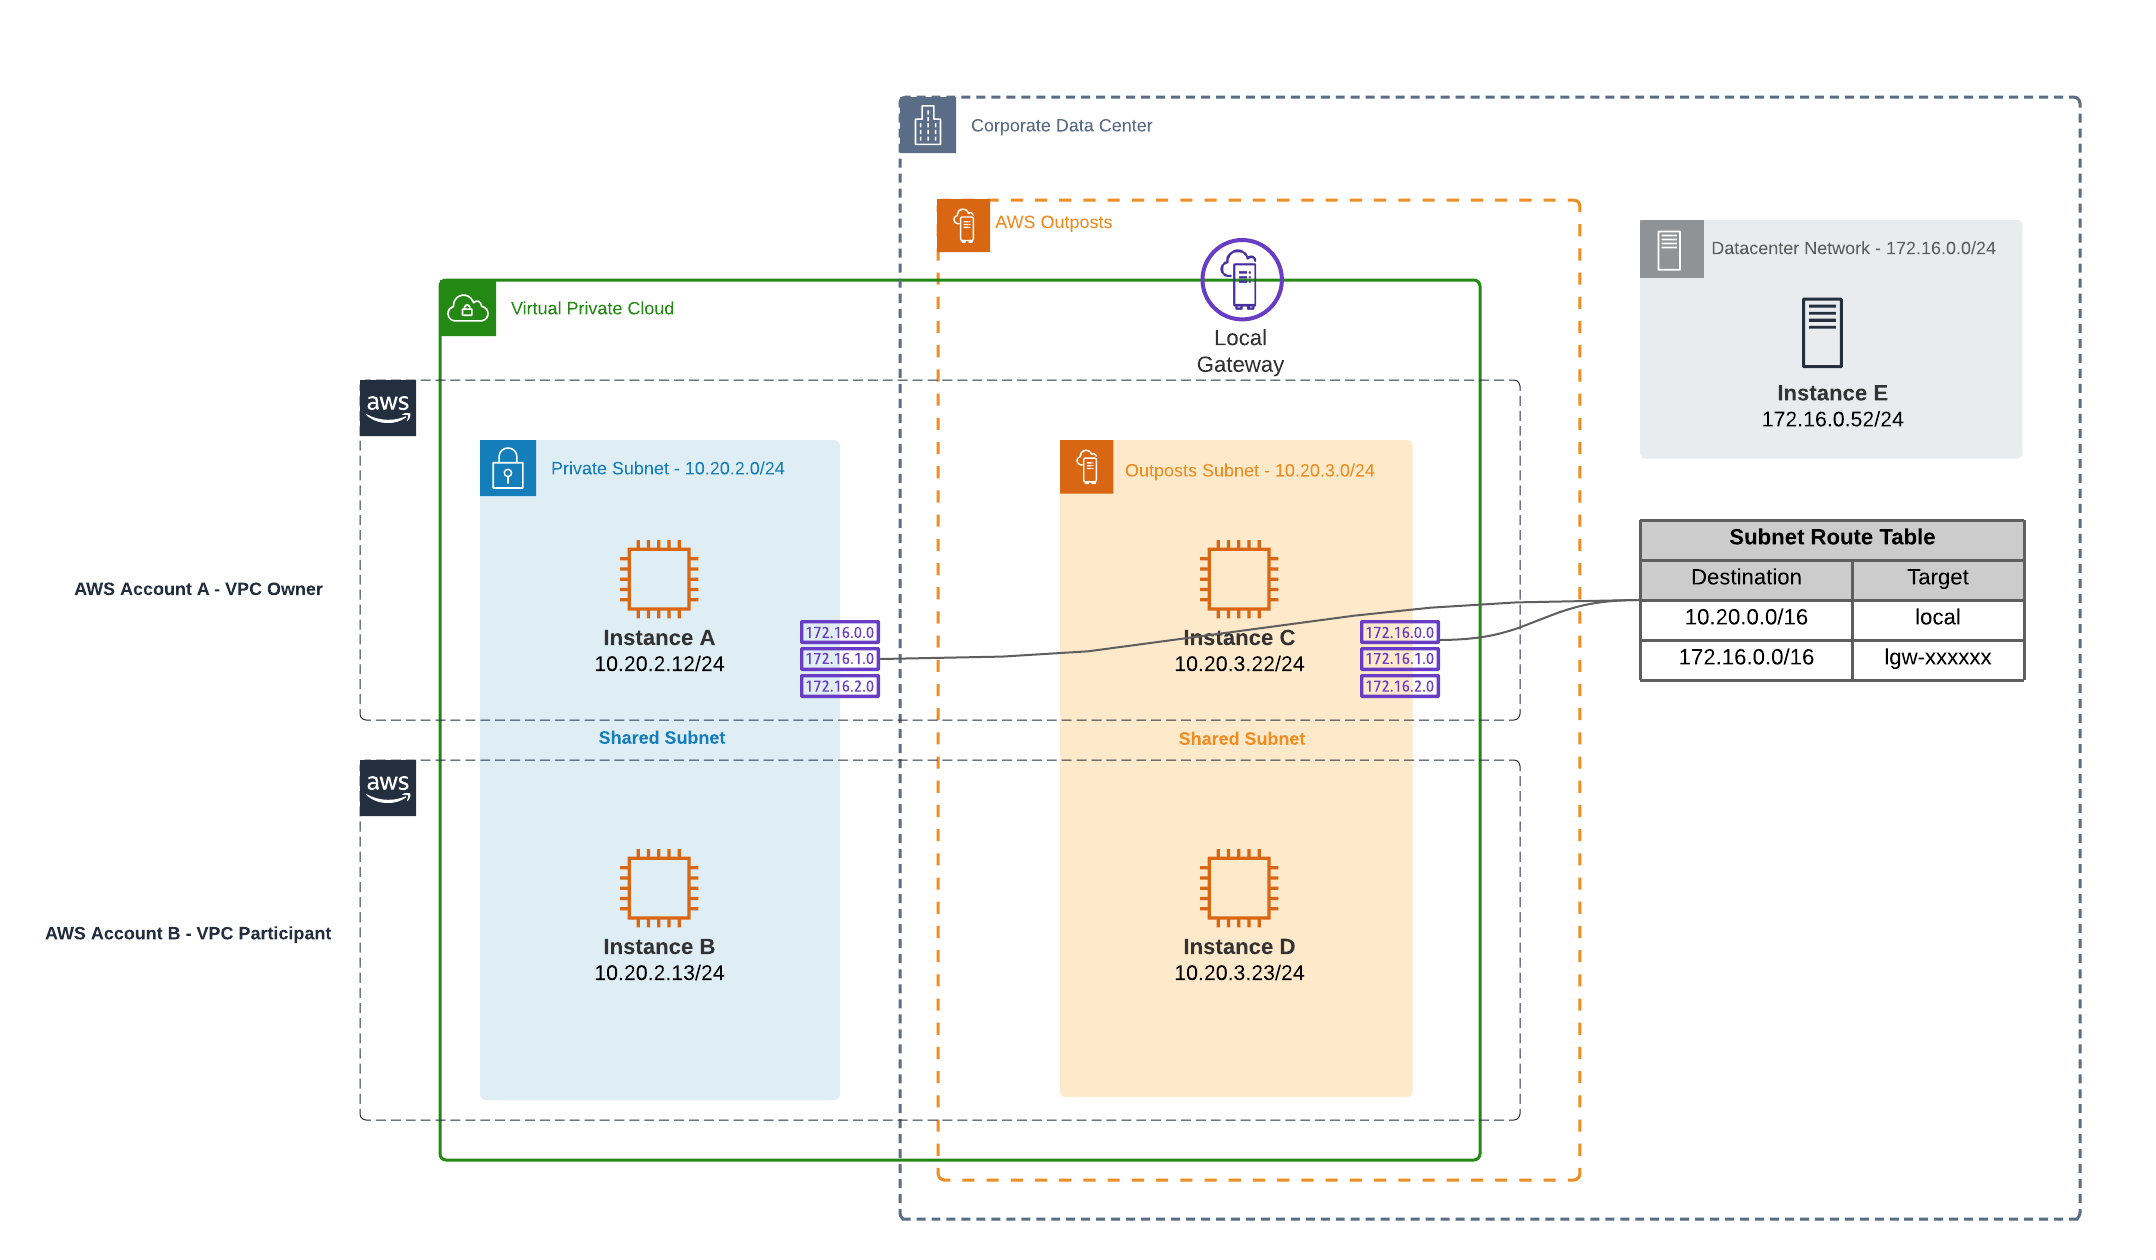Click the Corporate Data Center label
Viewport: 2156px width, 1260px height.
[1061, 126]
